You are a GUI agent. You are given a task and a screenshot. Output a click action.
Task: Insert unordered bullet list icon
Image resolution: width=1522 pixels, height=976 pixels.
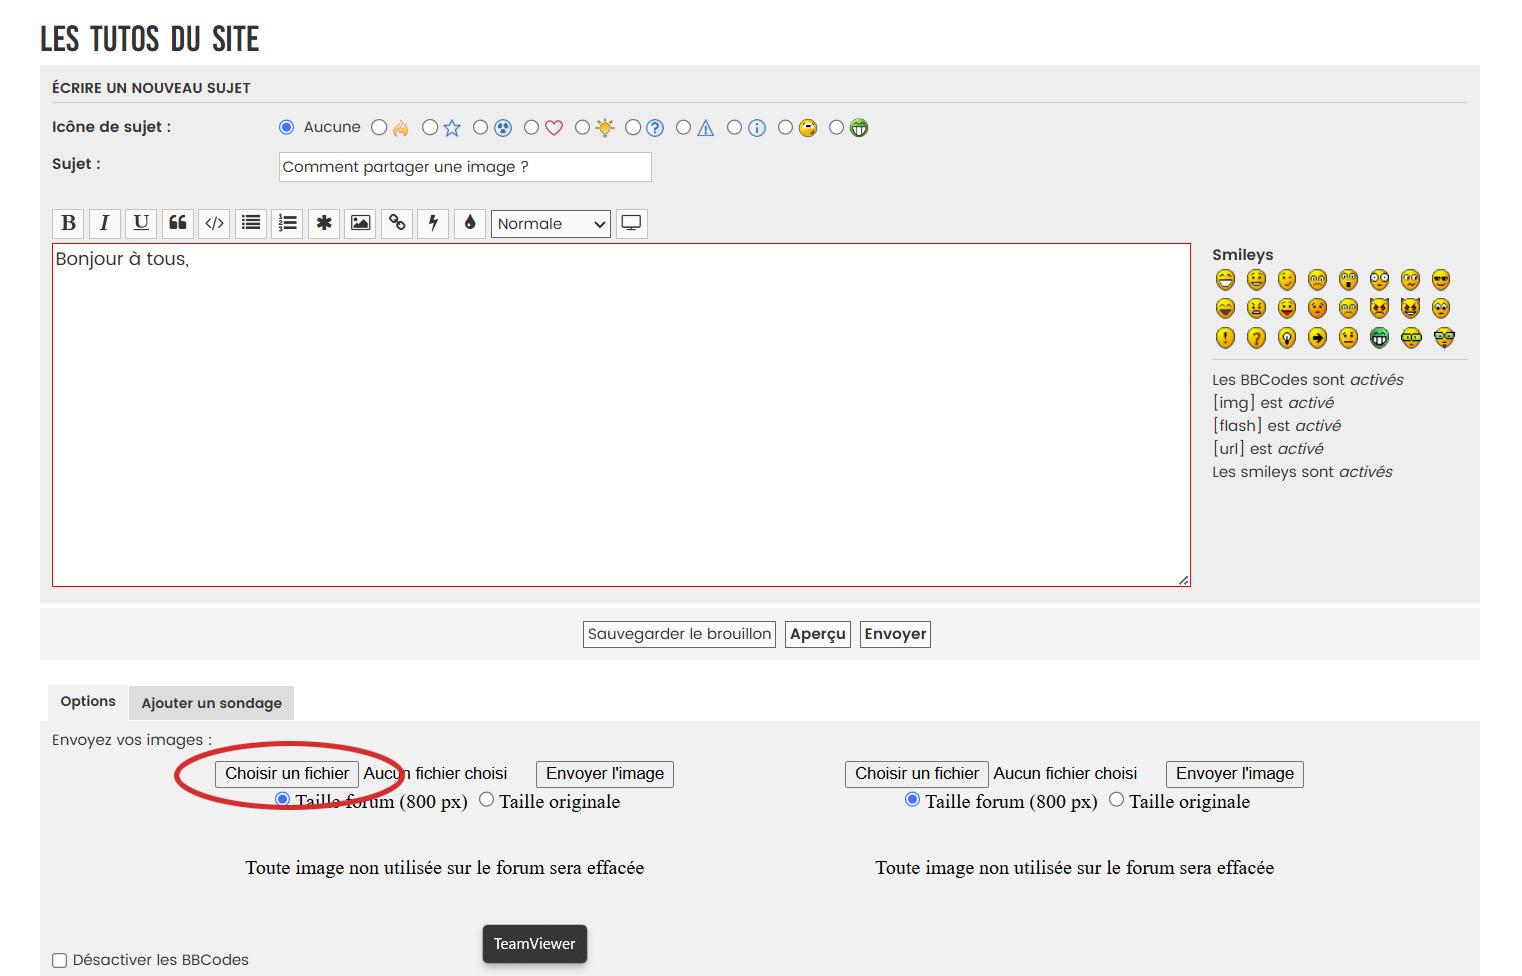click(251, 223)
